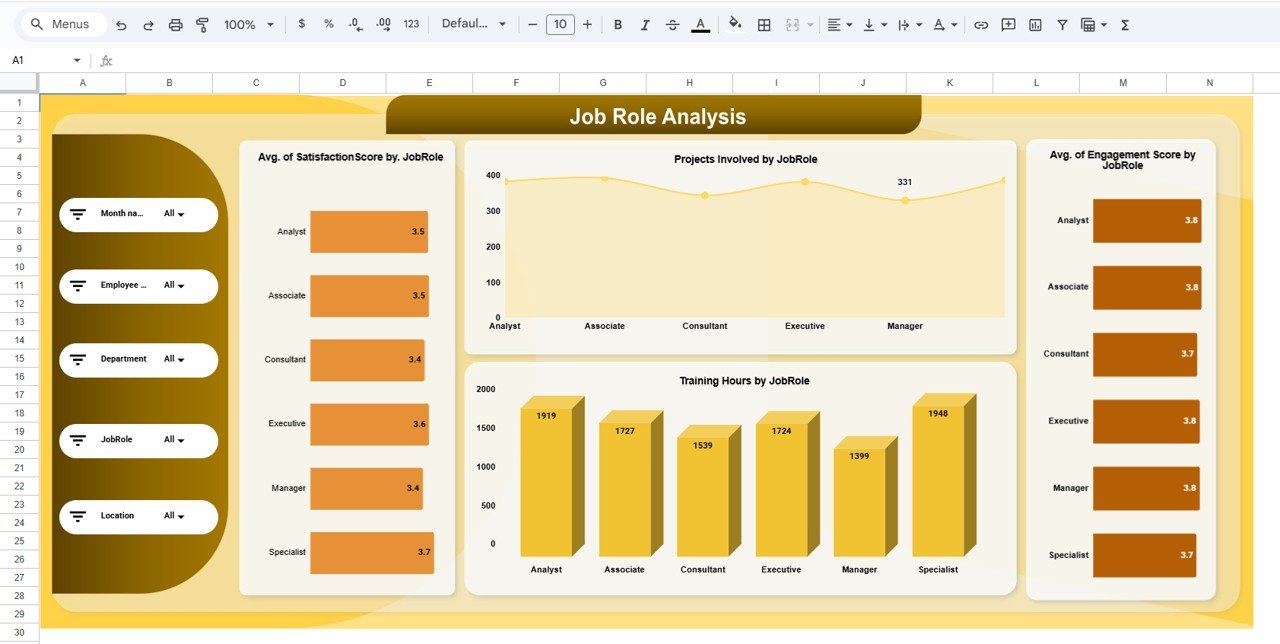Open the functions (Σ) menu

(x=1124, y=24)
